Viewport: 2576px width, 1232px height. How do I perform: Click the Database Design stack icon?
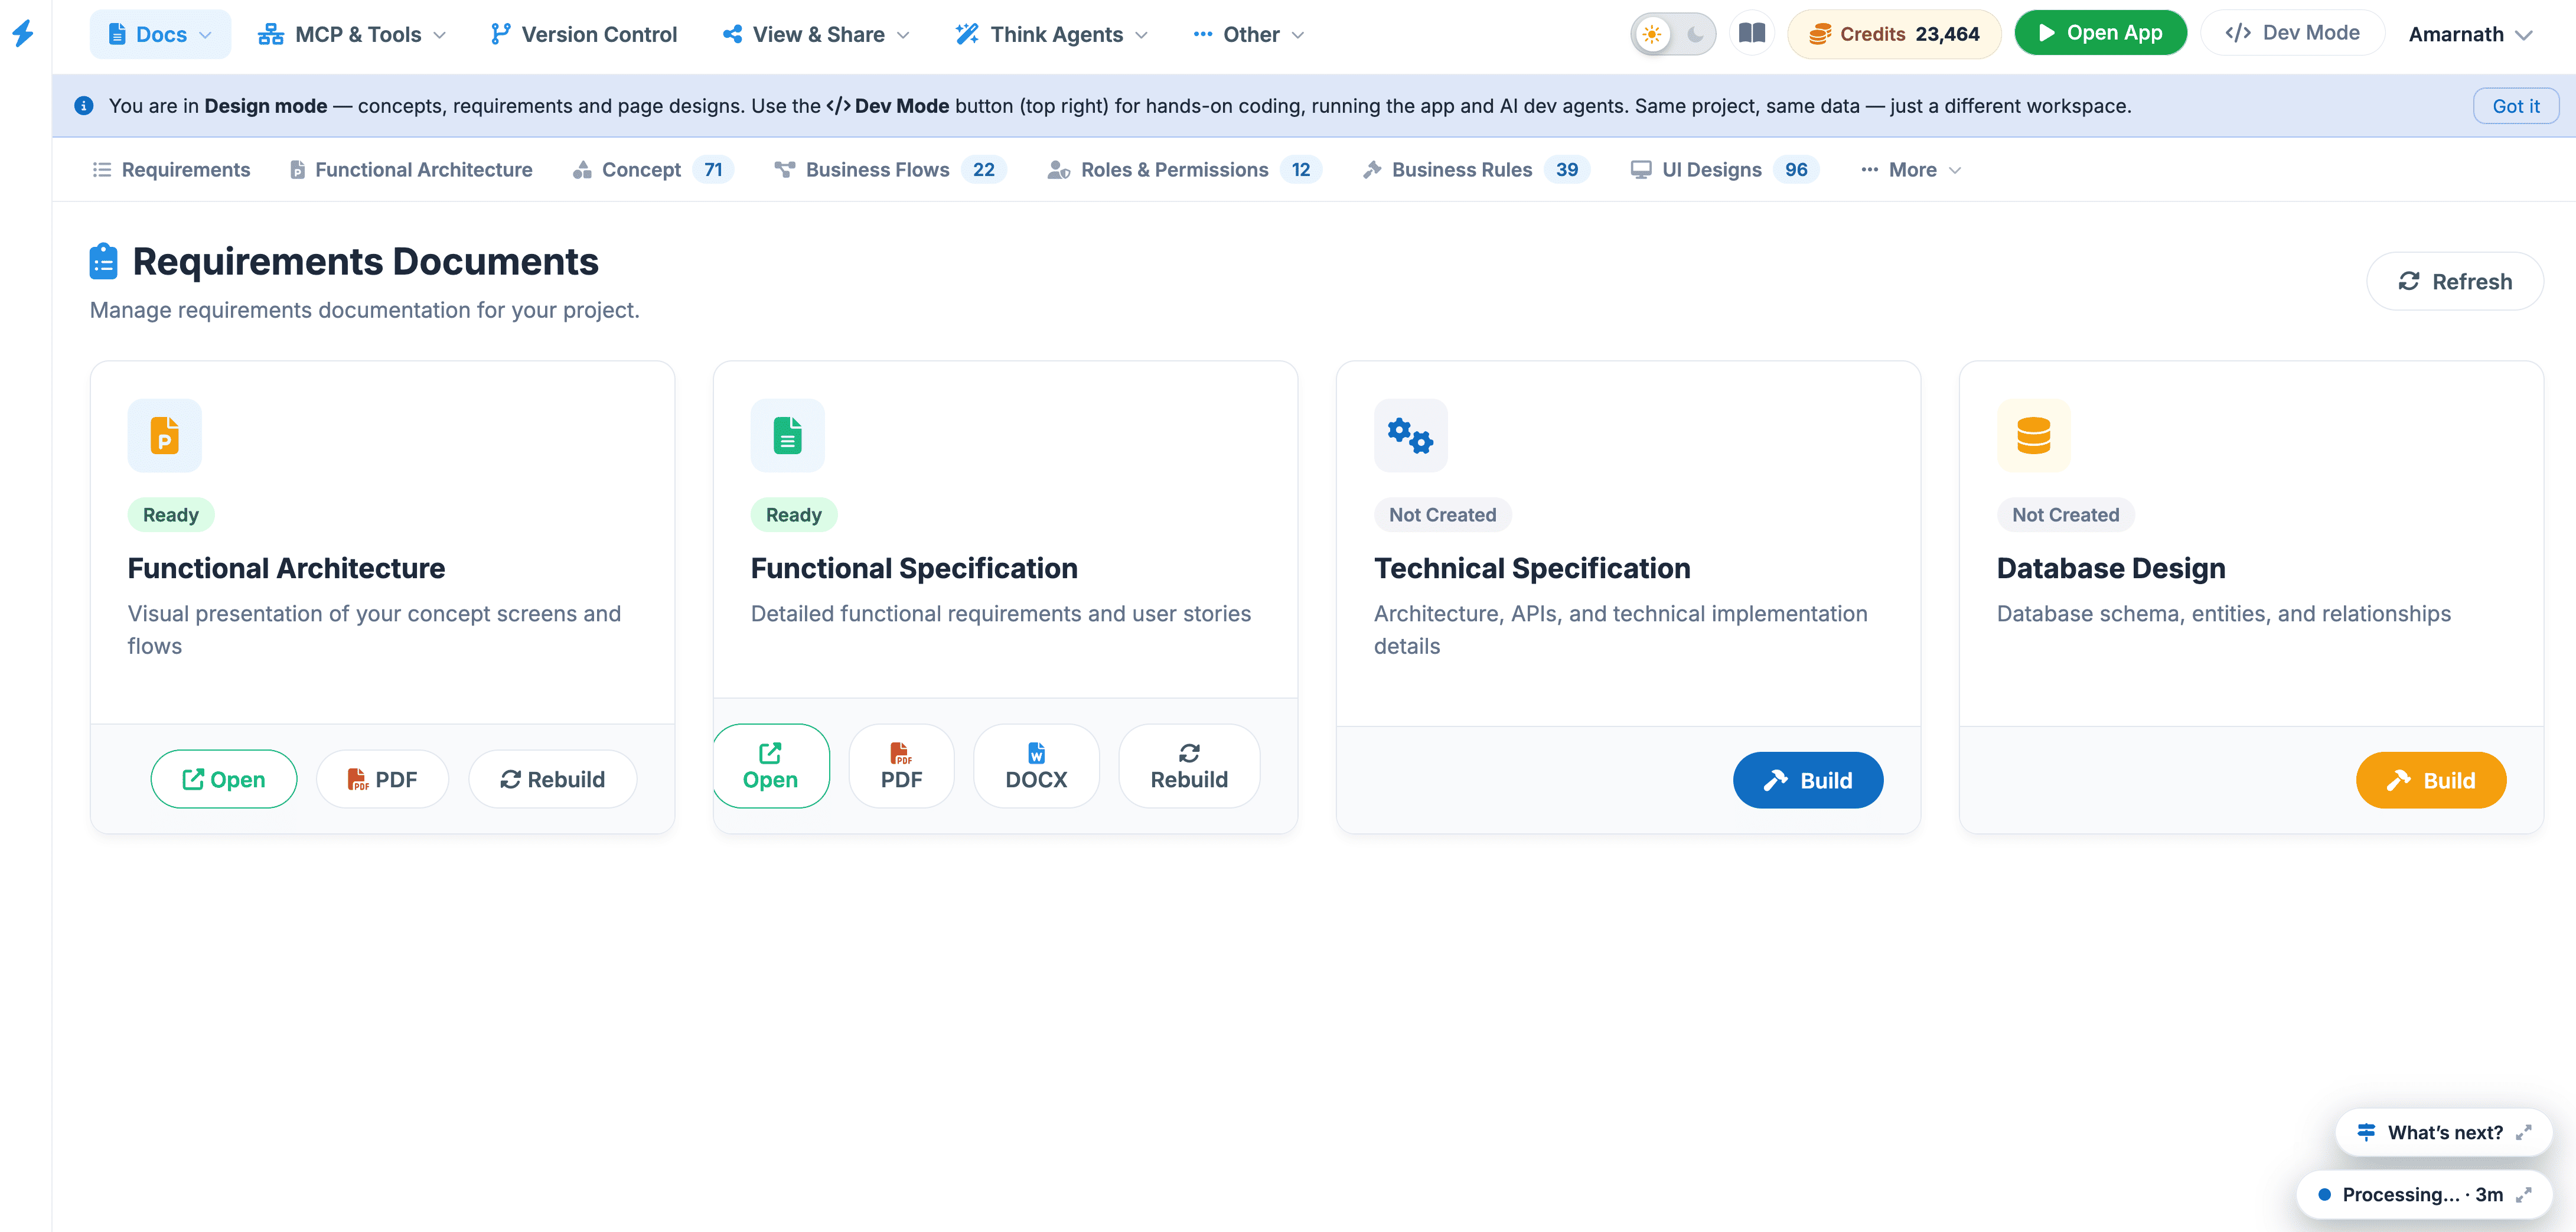(2034, 436)
